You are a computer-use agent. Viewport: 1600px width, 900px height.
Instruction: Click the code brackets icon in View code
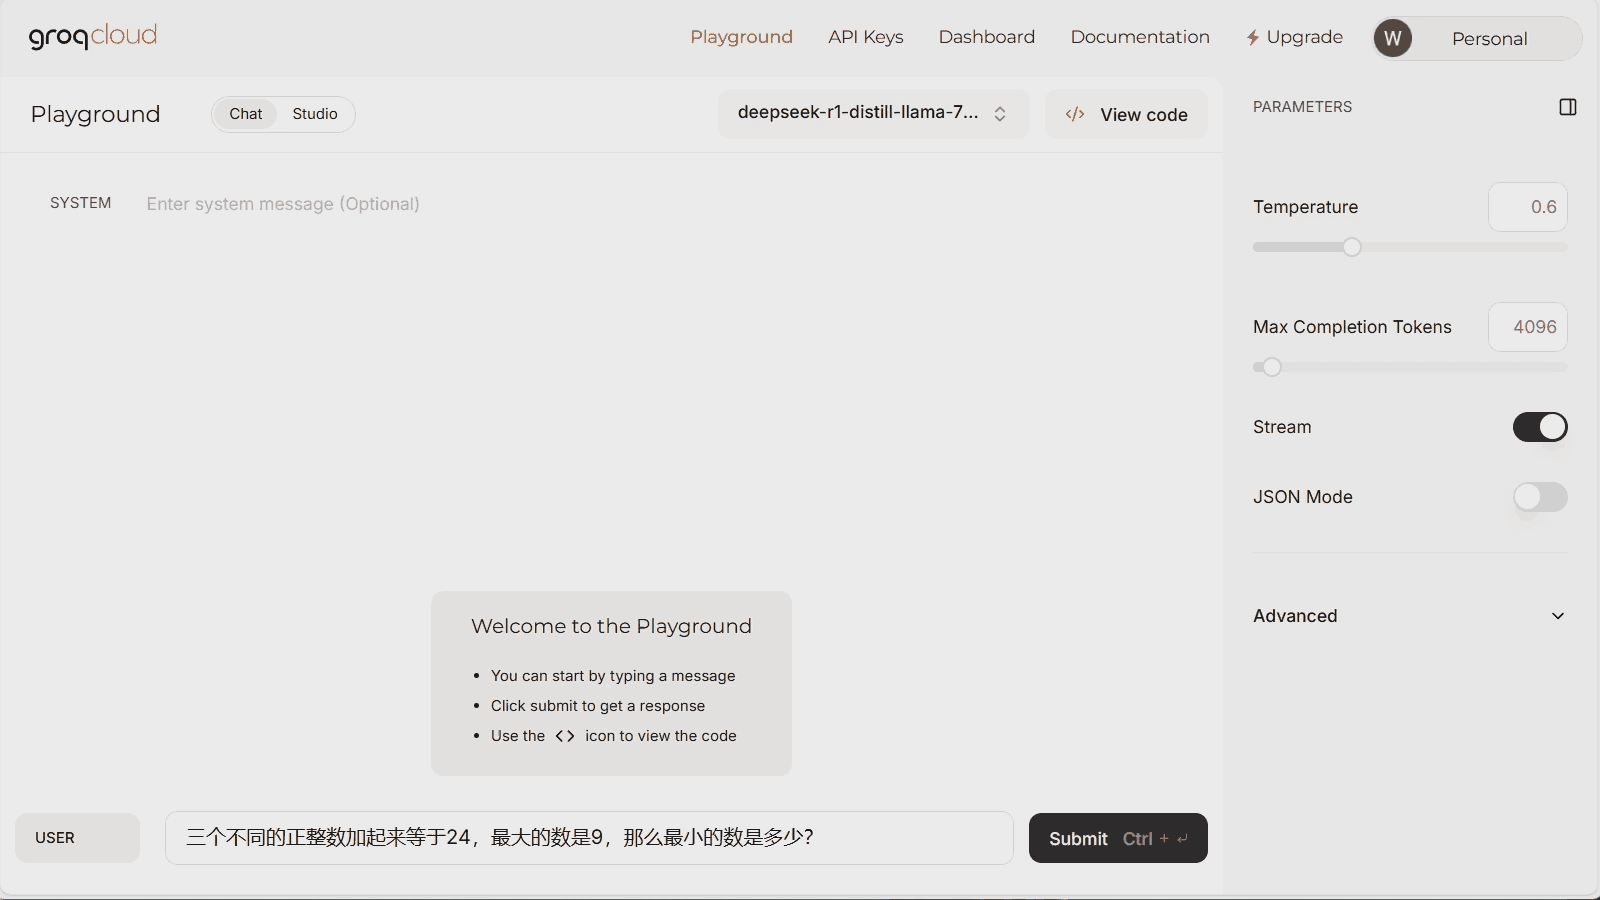[1075, 114]
